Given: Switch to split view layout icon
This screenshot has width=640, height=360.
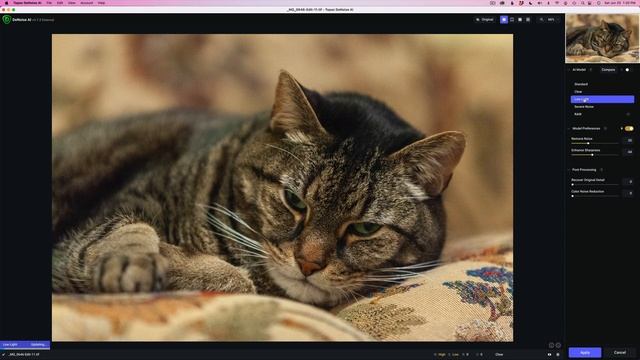Looking at the screenshot, I should click(512, 20).
